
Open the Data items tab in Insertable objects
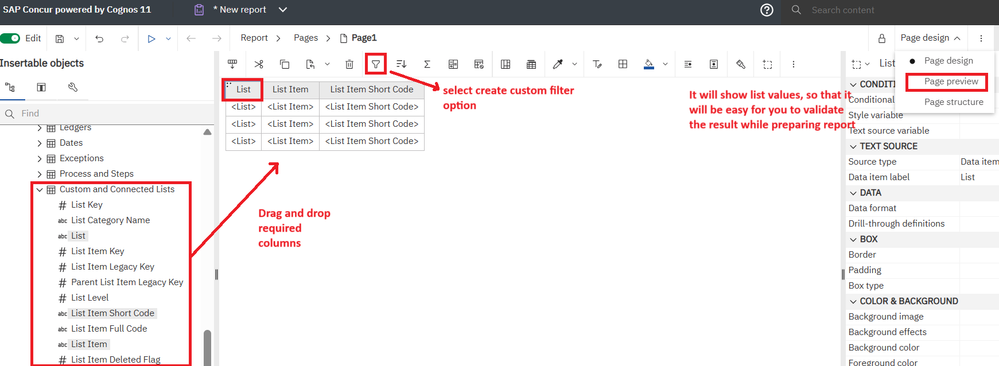click(x=41, y=87)
